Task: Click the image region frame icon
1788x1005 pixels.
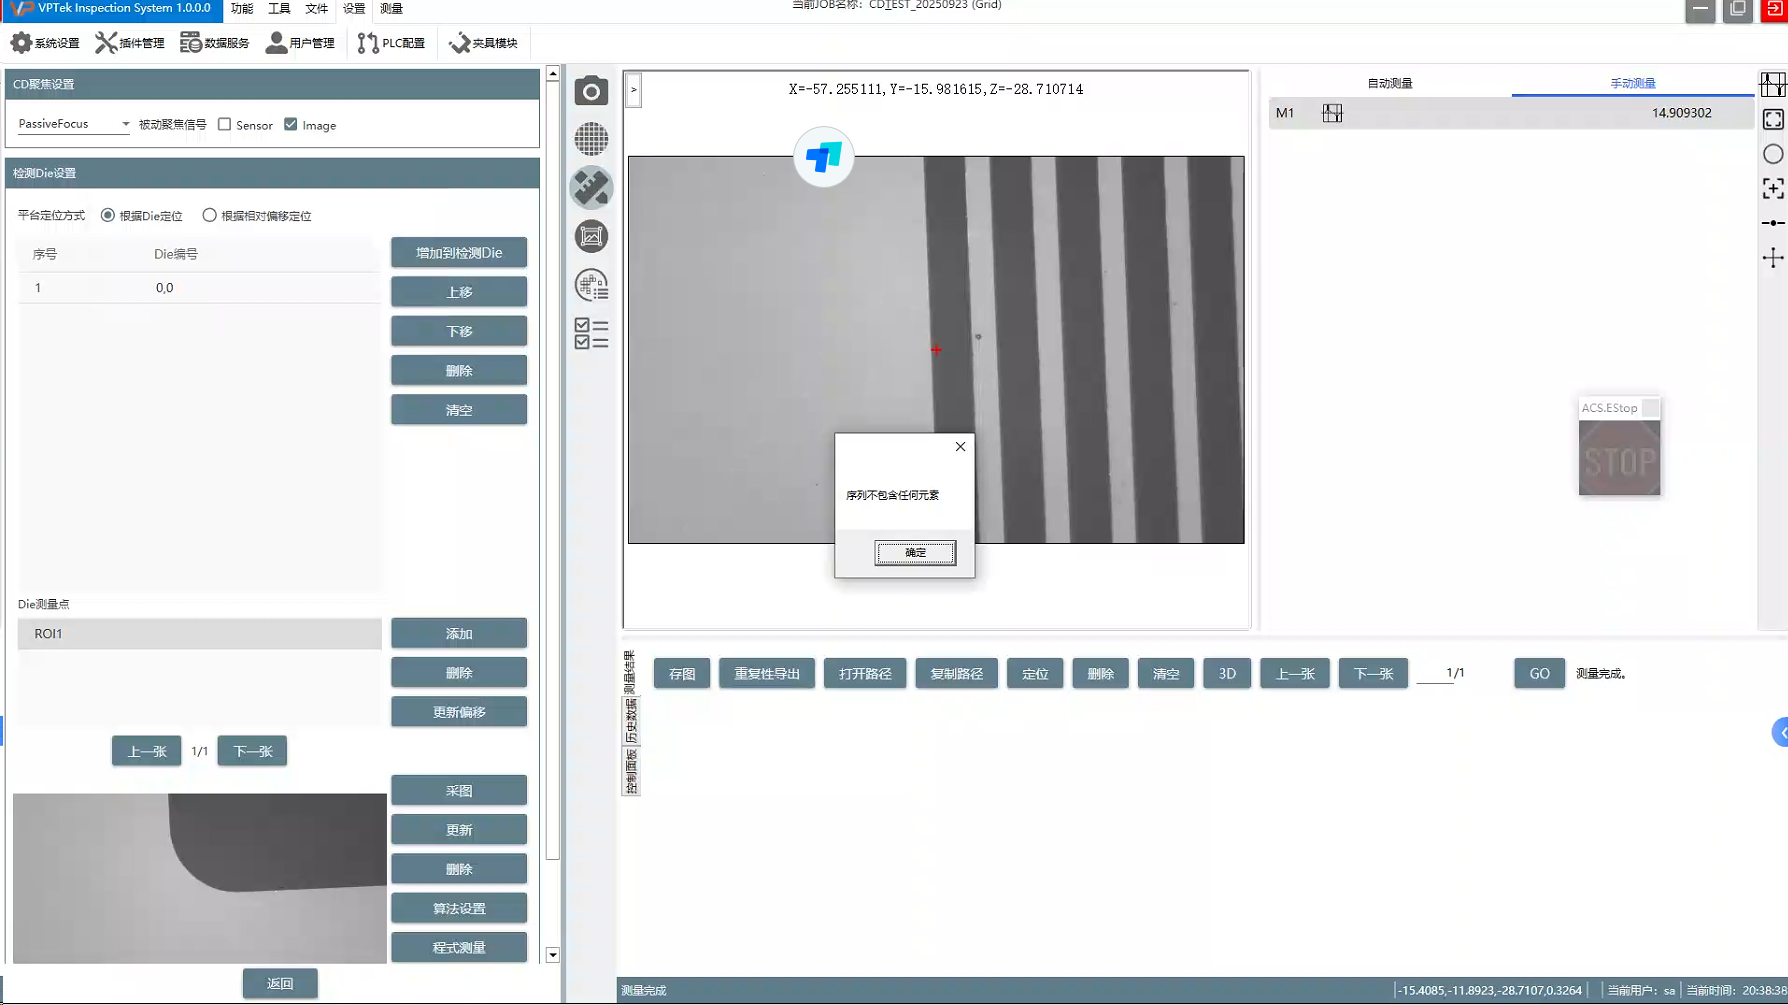Action: 591,236
